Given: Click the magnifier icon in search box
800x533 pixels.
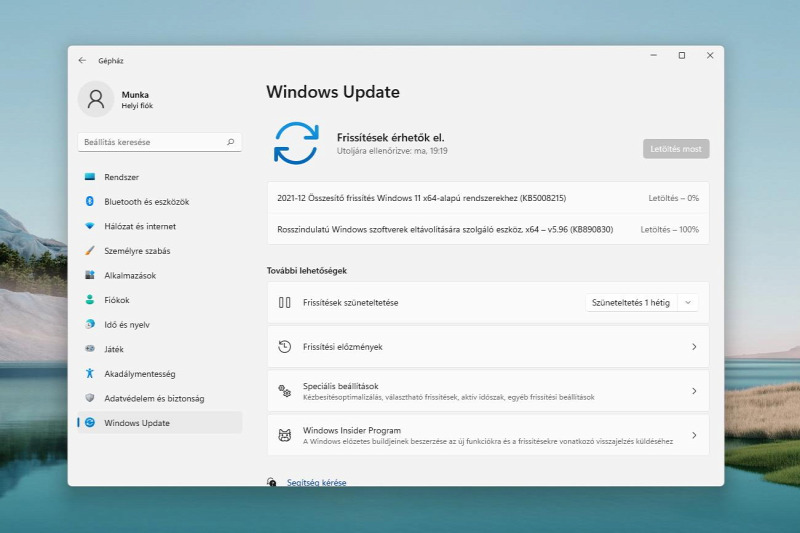Looking at the screenshot, I should coord(231,142).
